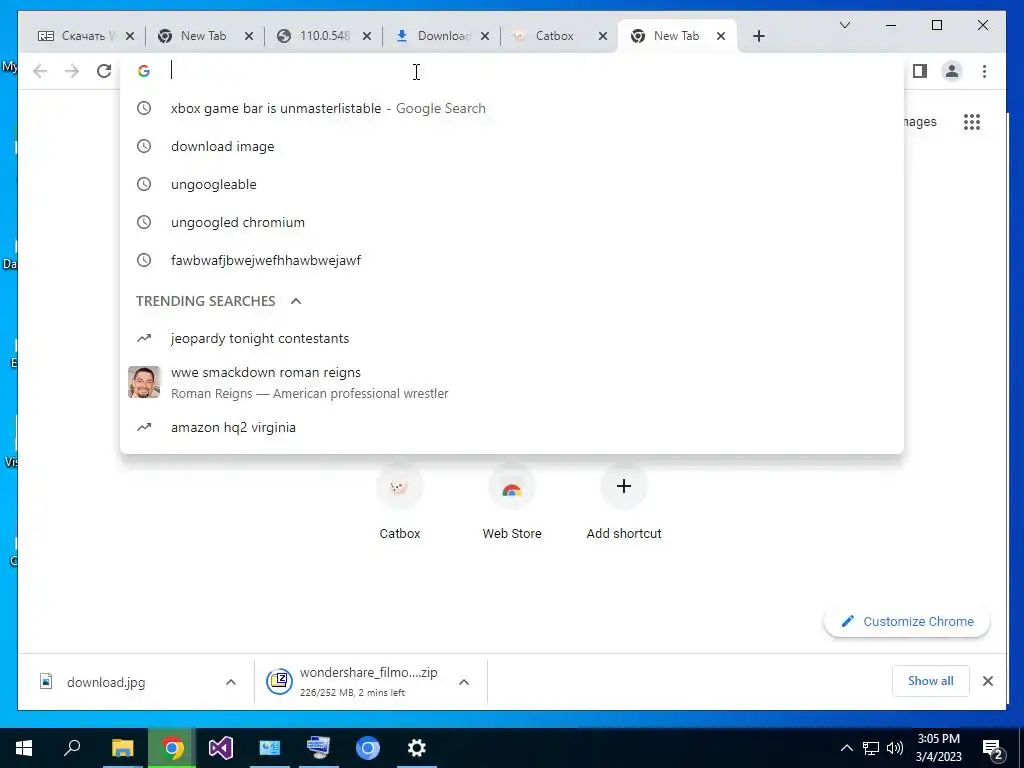
Task: Click the Roman Reigns thumbnail
Action: (144, 382)
